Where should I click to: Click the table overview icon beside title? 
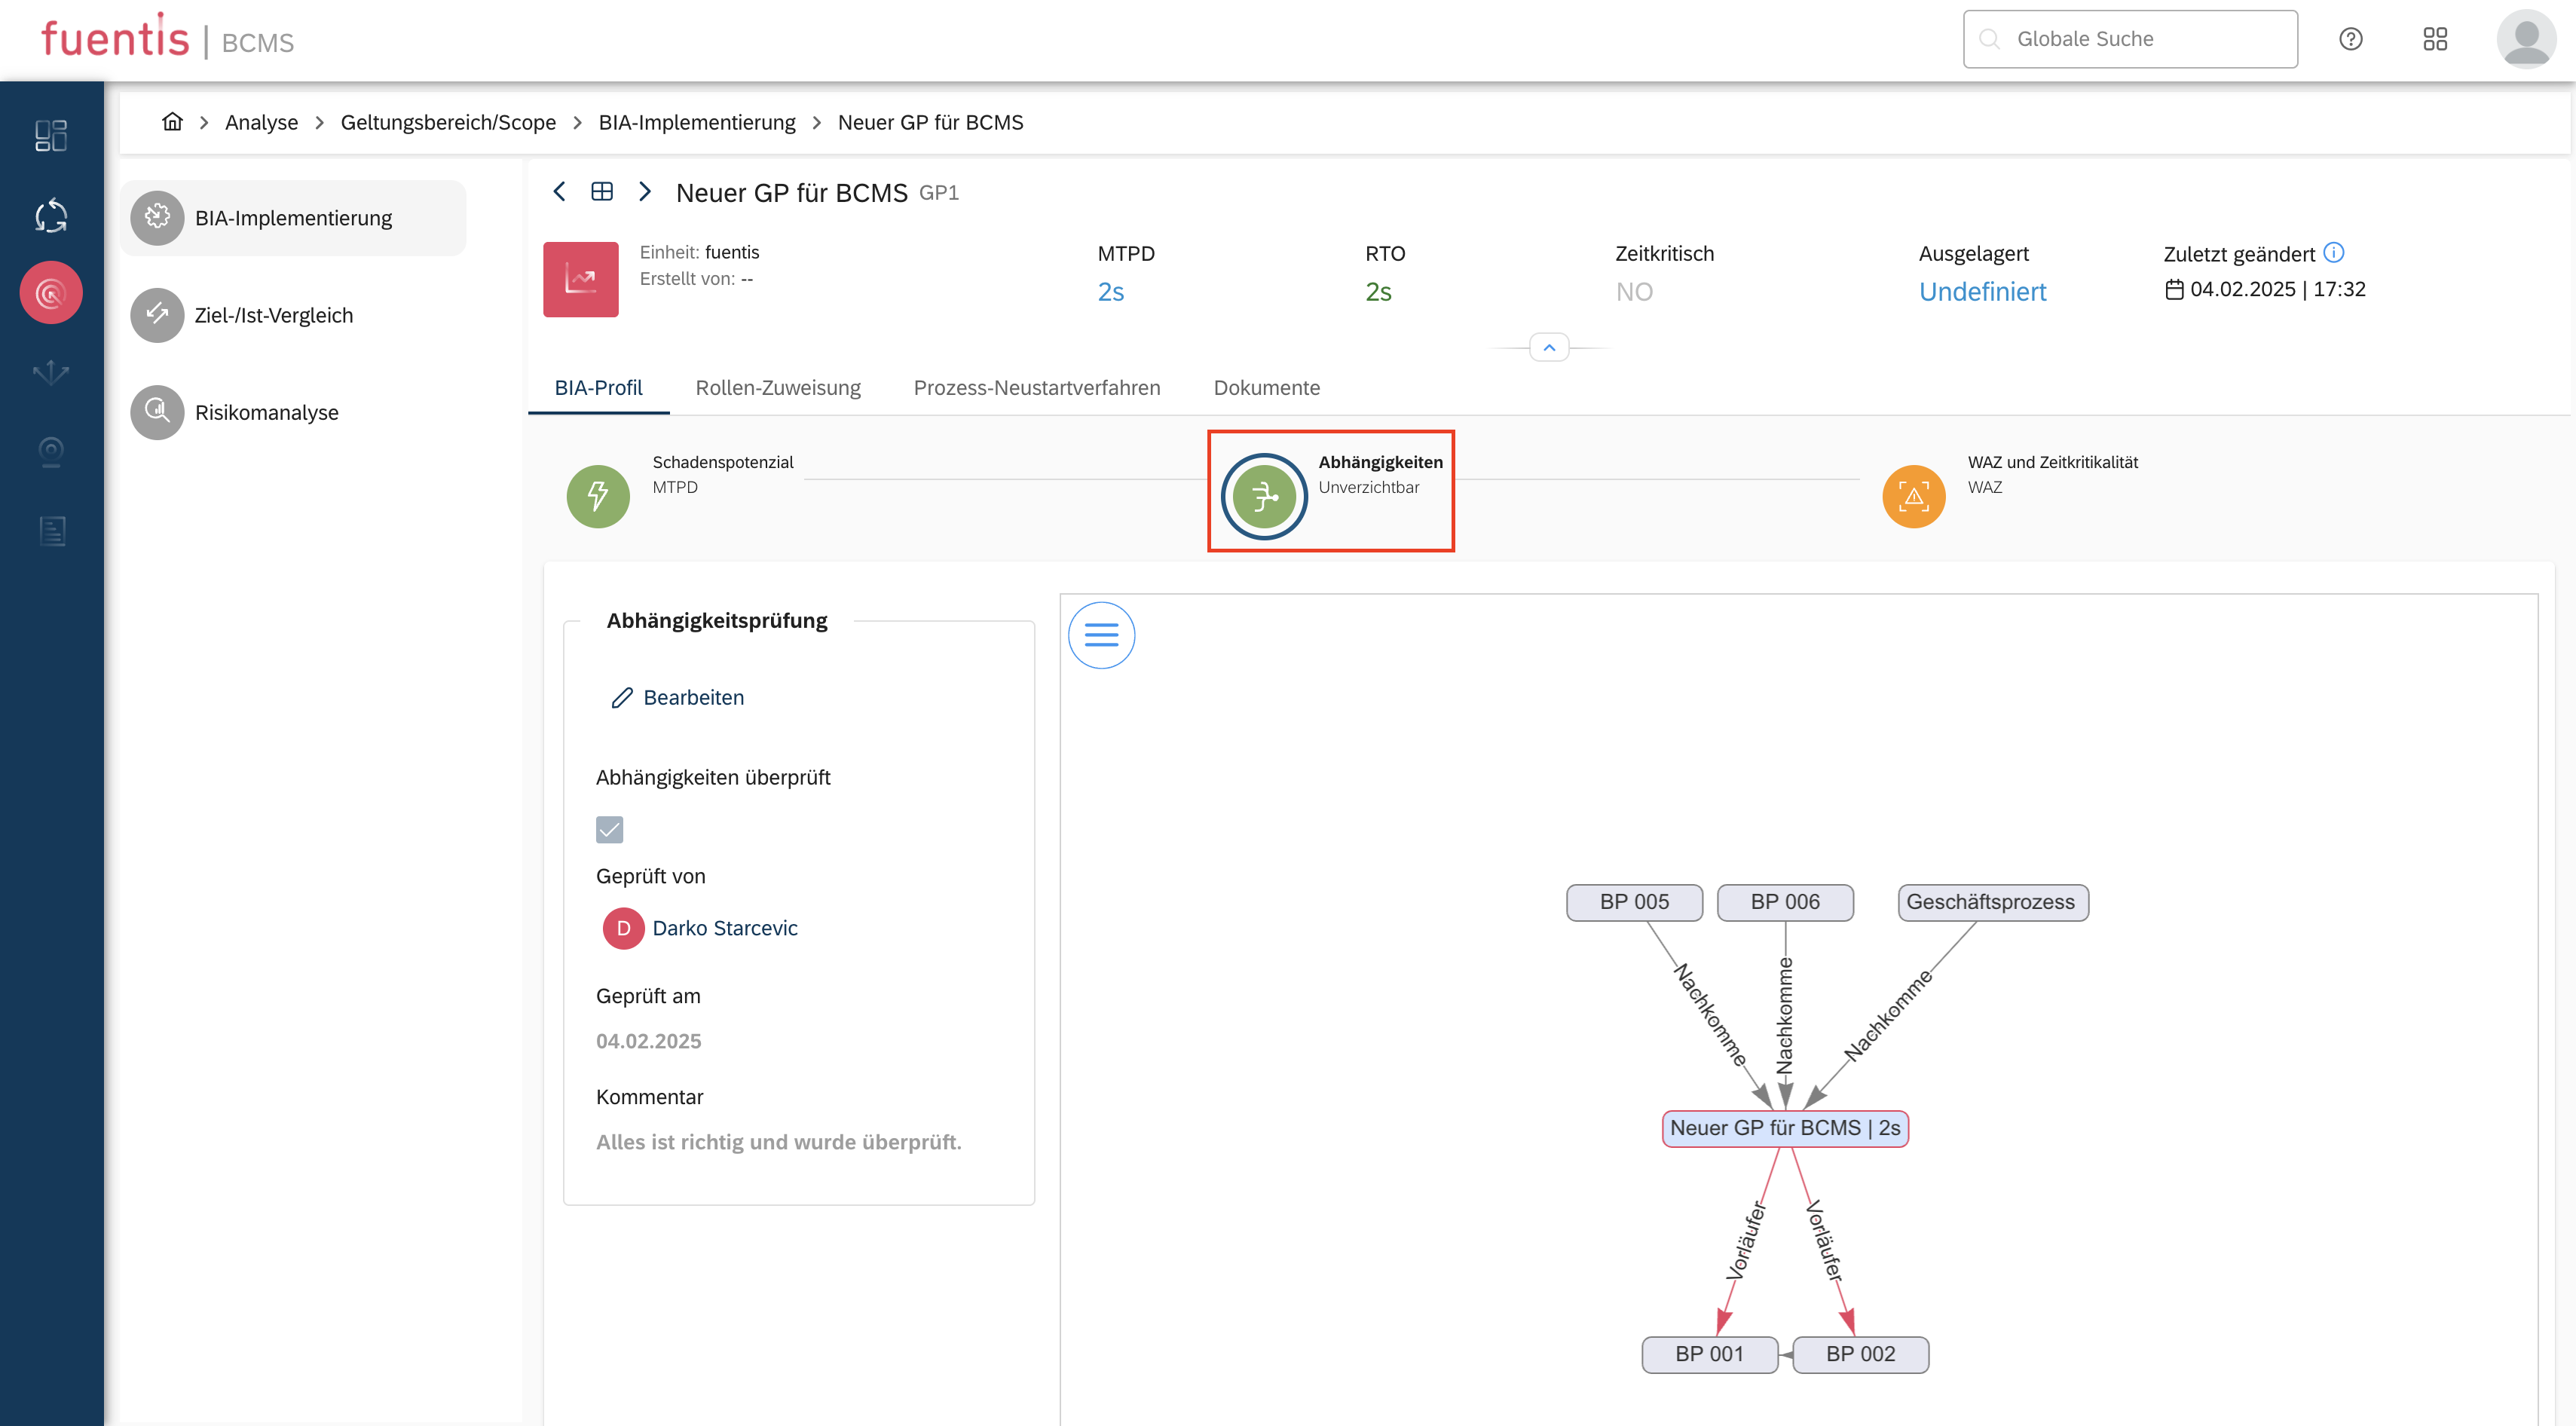(602, 192)
